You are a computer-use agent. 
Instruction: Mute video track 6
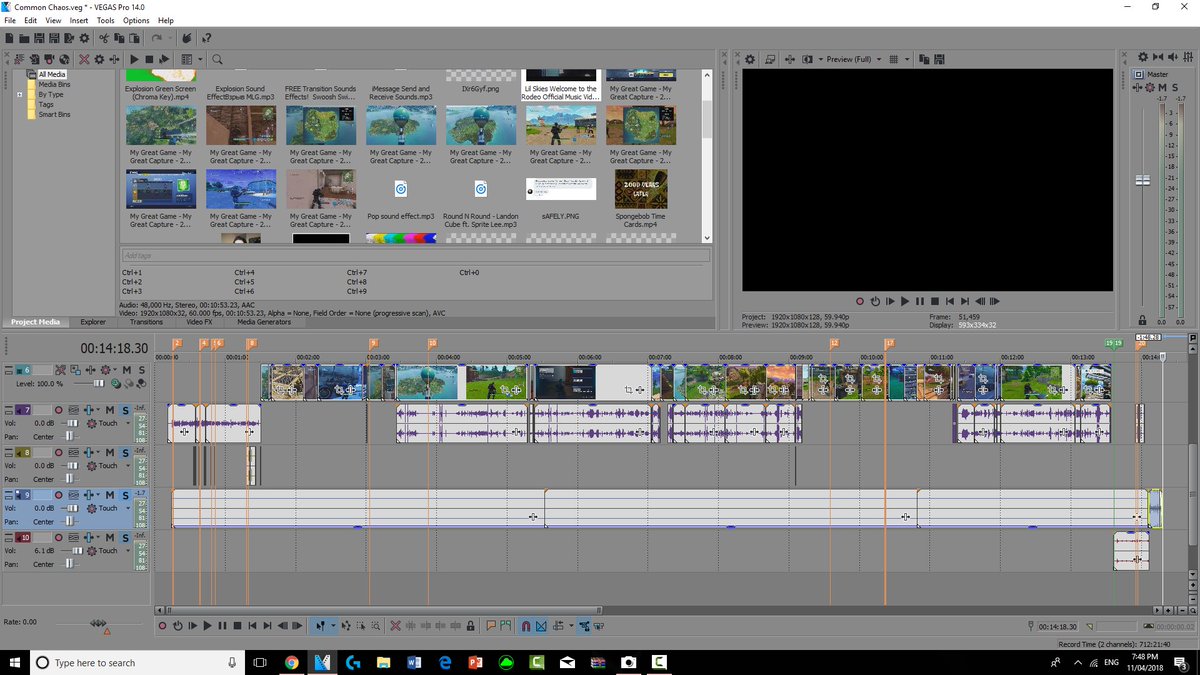pos(127,370)
